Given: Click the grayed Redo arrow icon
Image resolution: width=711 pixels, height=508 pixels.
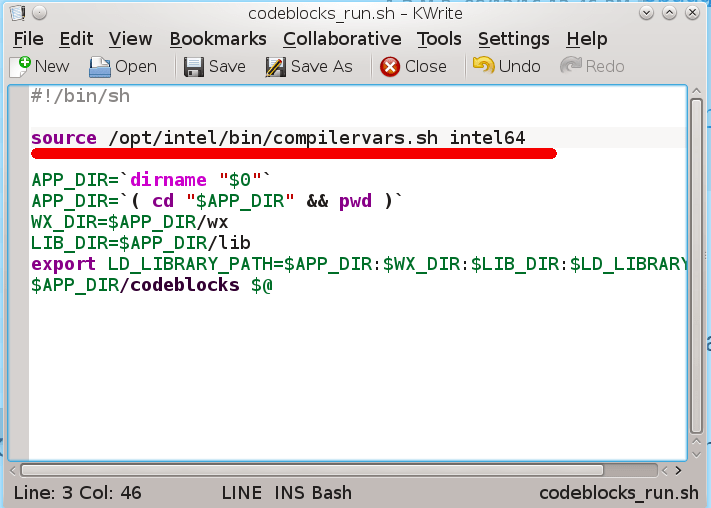Looking at the screenshot, I should [x=570, y=65].
